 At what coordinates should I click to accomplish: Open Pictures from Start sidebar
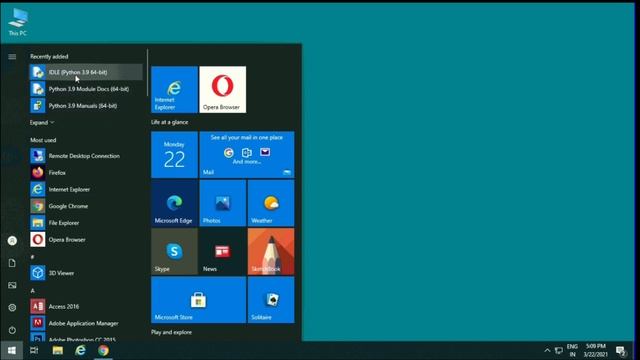click(12, 285)
